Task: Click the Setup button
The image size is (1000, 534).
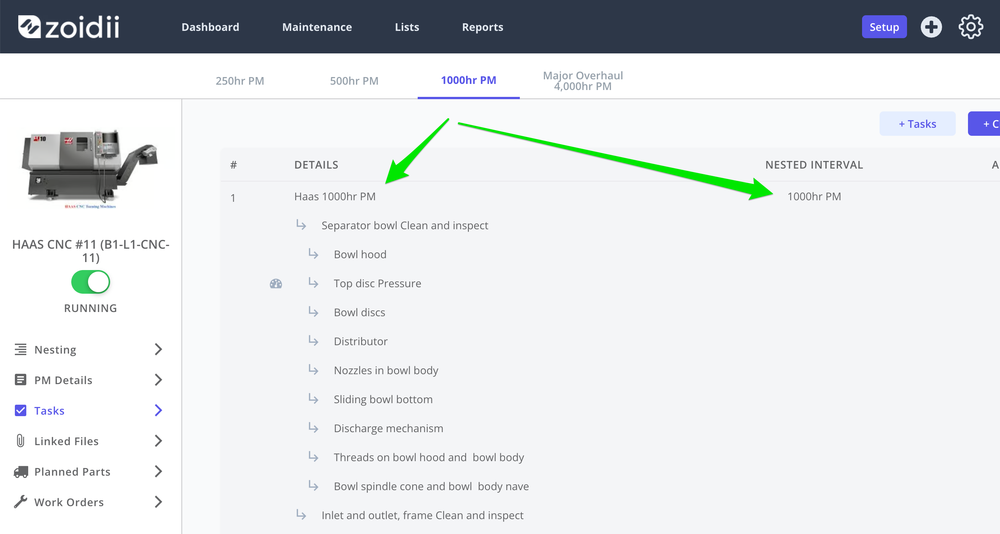Action: [884, 27]
